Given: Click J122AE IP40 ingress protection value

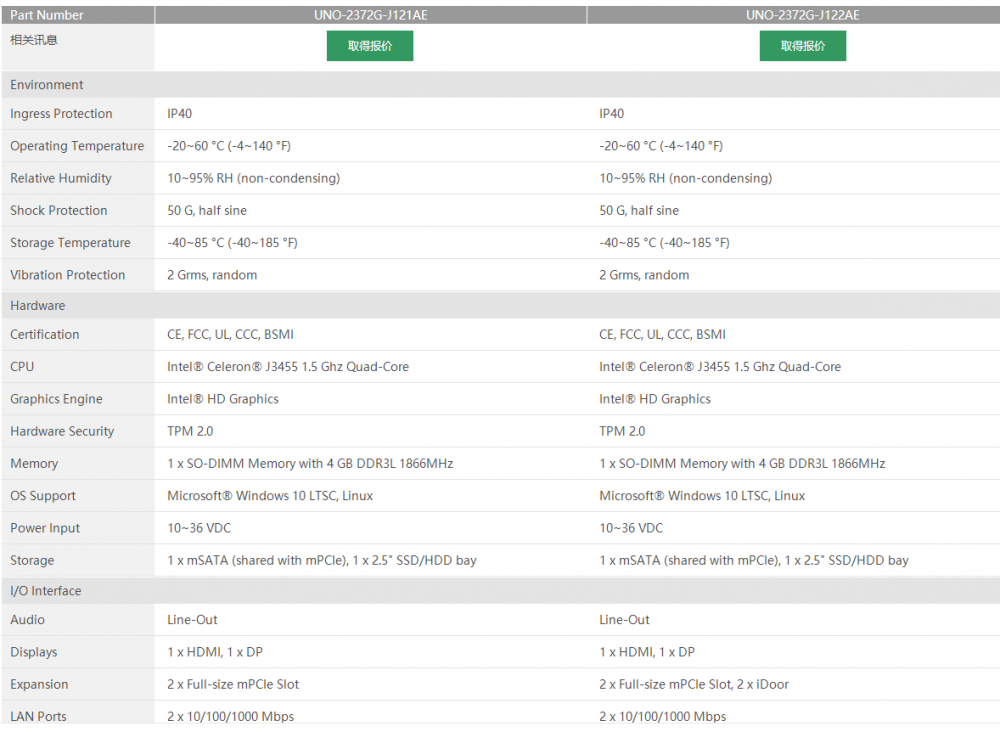Looking at the screenshot, I should coord(612,113).
